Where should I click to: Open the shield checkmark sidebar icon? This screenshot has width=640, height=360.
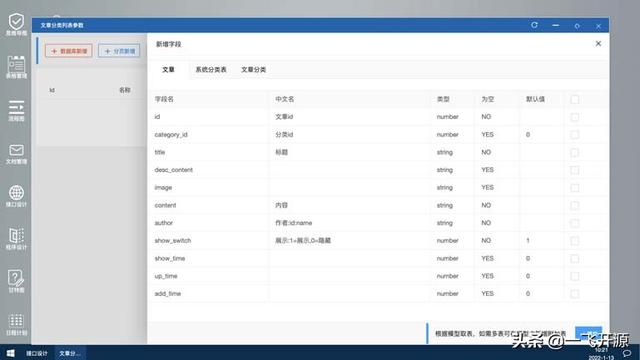(x=16, y=21)
